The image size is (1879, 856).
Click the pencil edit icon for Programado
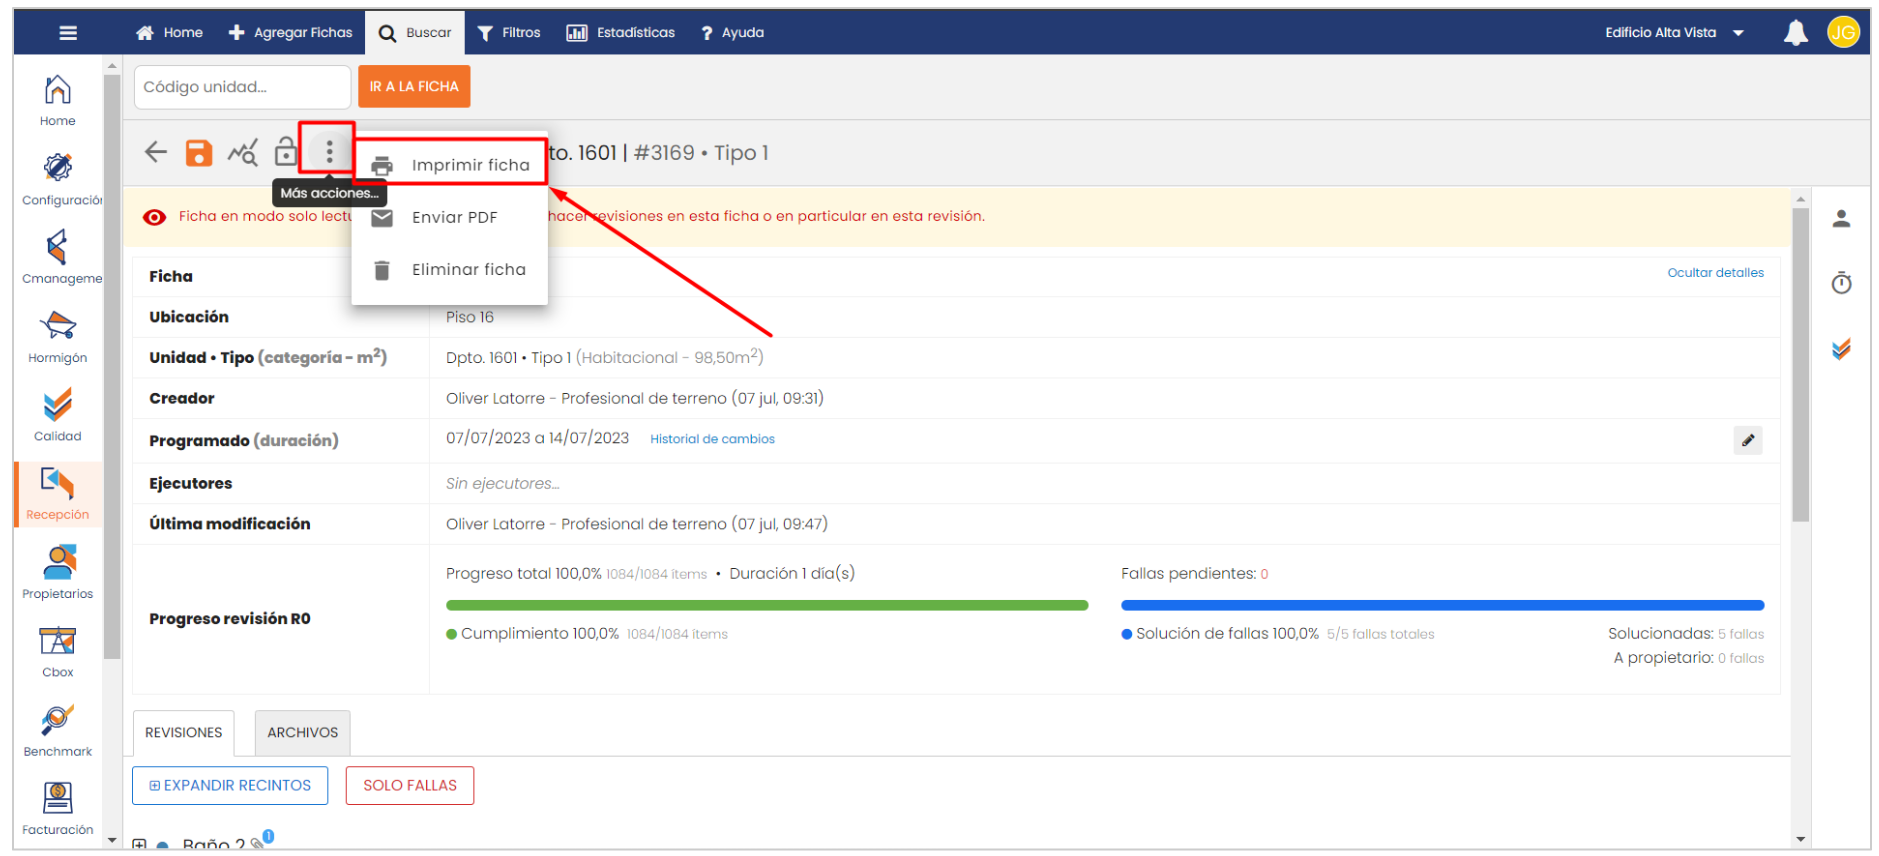[x=1747, y=440]
